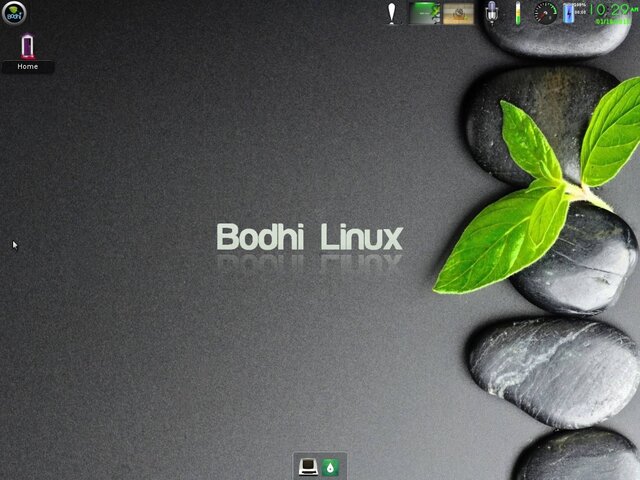The image size is (640, 480).
Task: Click the vertical green level gauge
Action: pos(518,13)
